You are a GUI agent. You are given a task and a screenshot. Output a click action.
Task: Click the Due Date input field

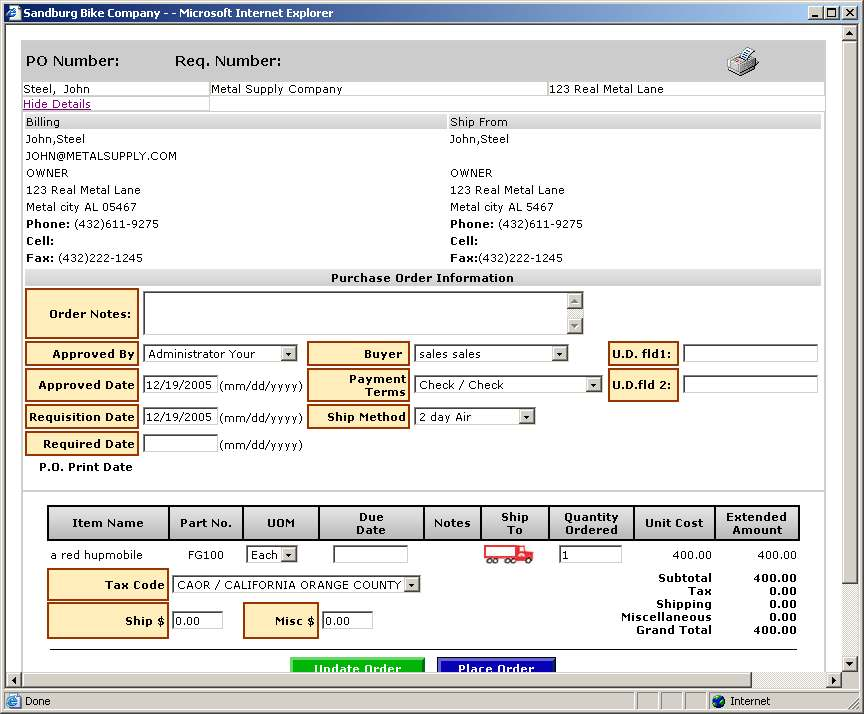point(370,554)
